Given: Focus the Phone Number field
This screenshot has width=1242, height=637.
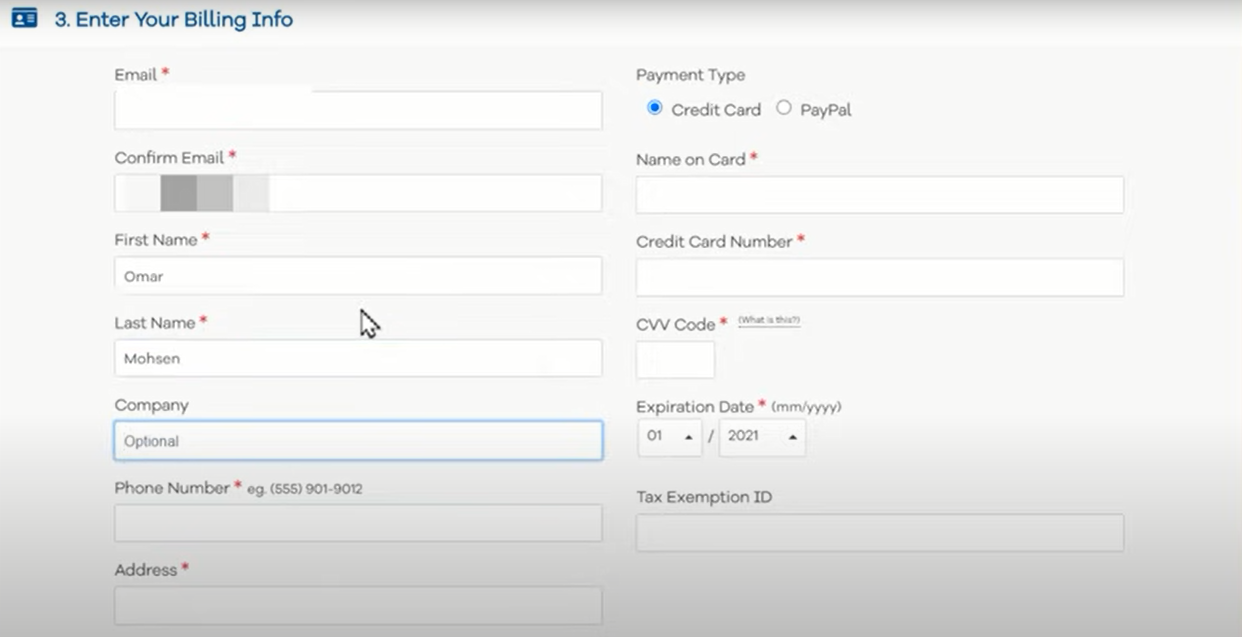Looking at the screenshot, I should click(x=358, y=523).
